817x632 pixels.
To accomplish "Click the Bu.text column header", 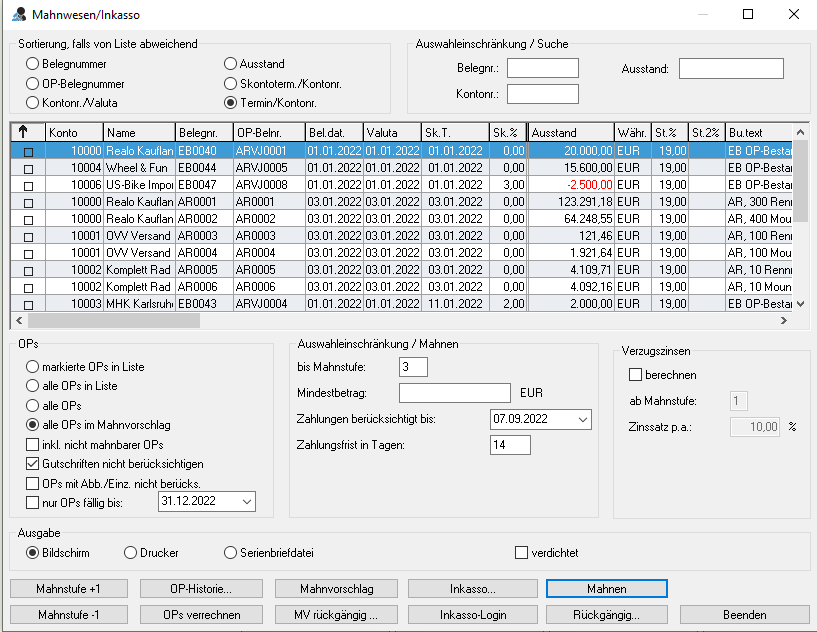I will coord(759,132).
